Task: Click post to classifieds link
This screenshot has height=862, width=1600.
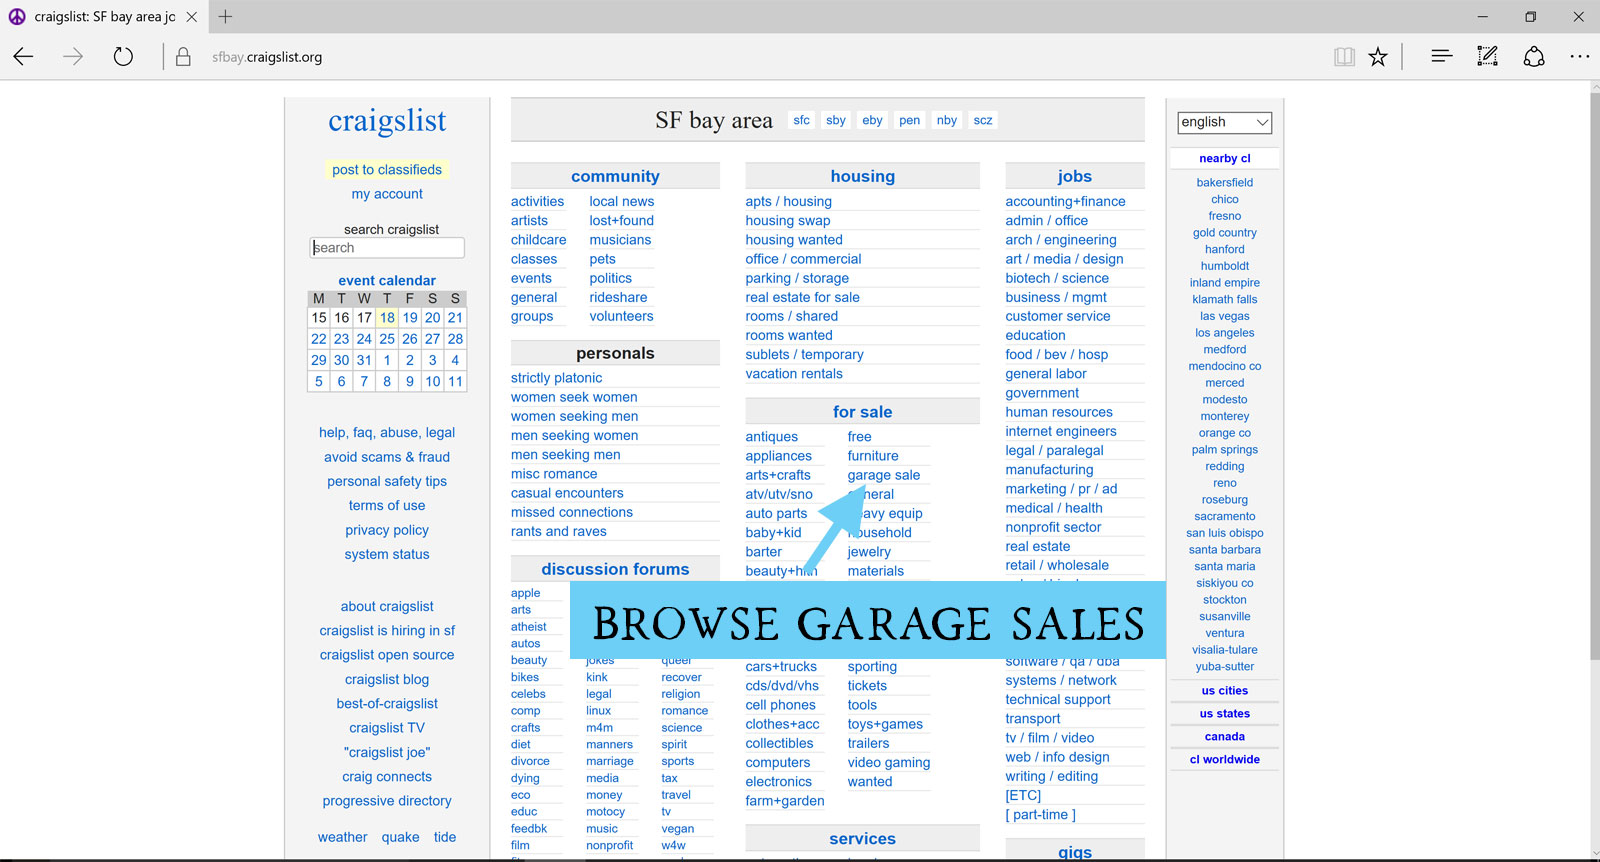Action: (x=387, y=170)
